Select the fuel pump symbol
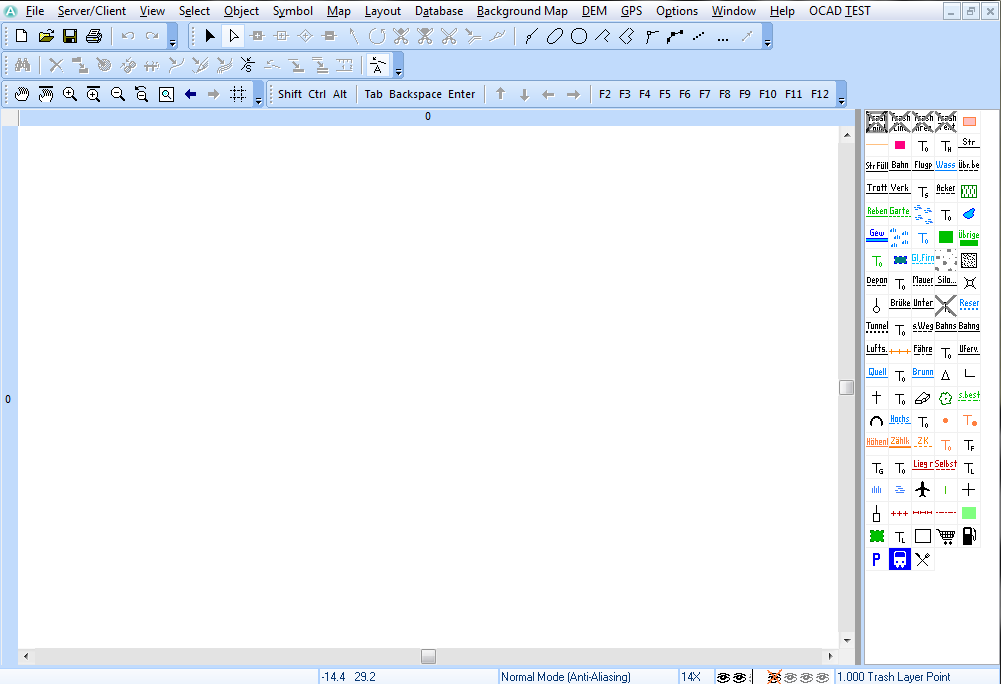 968,536
